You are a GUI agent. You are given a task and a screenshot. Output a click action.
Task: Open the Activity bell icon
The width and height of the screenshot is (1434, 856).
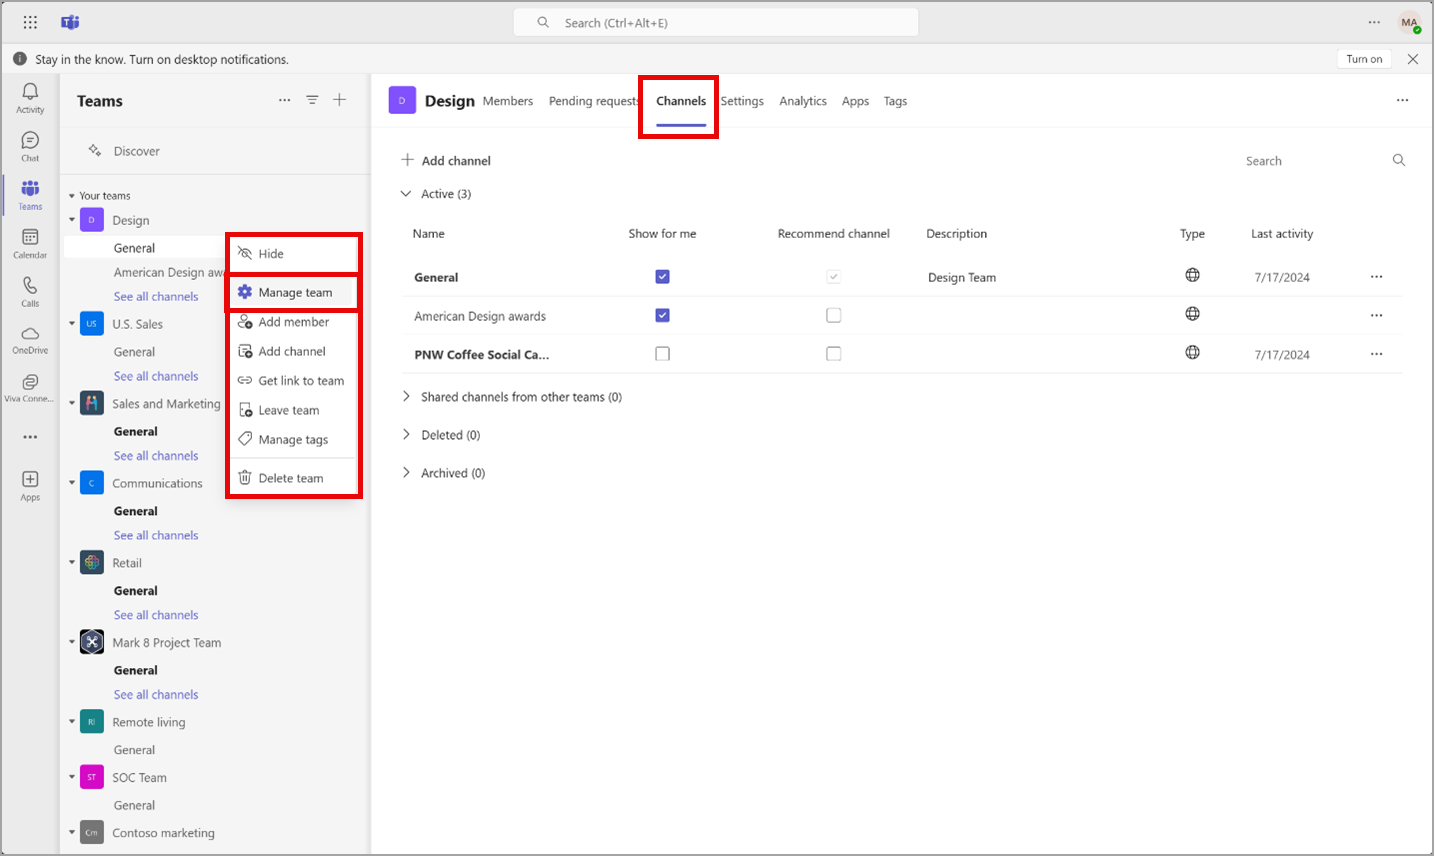(30, 97)
